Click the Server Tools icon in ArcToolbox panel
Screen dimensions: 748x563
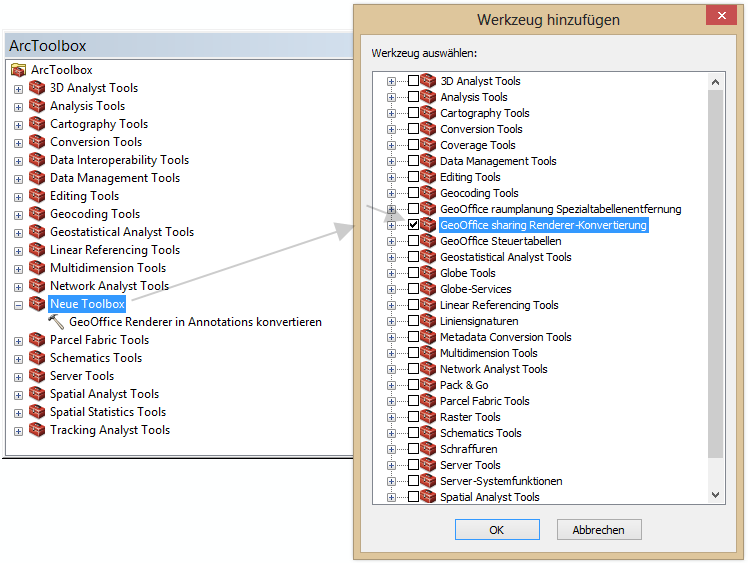click(x=37, y=376)
